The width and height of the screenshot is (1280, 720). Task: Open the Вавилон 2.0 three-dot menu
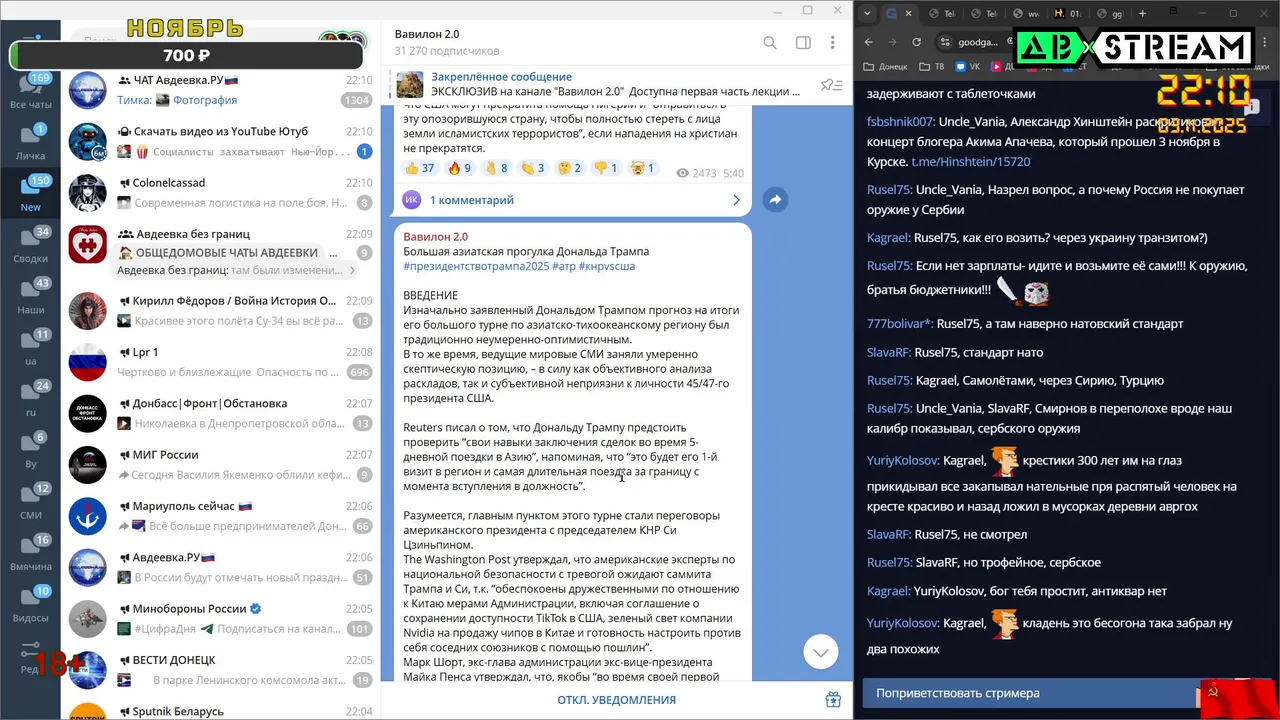coord(832,43)
